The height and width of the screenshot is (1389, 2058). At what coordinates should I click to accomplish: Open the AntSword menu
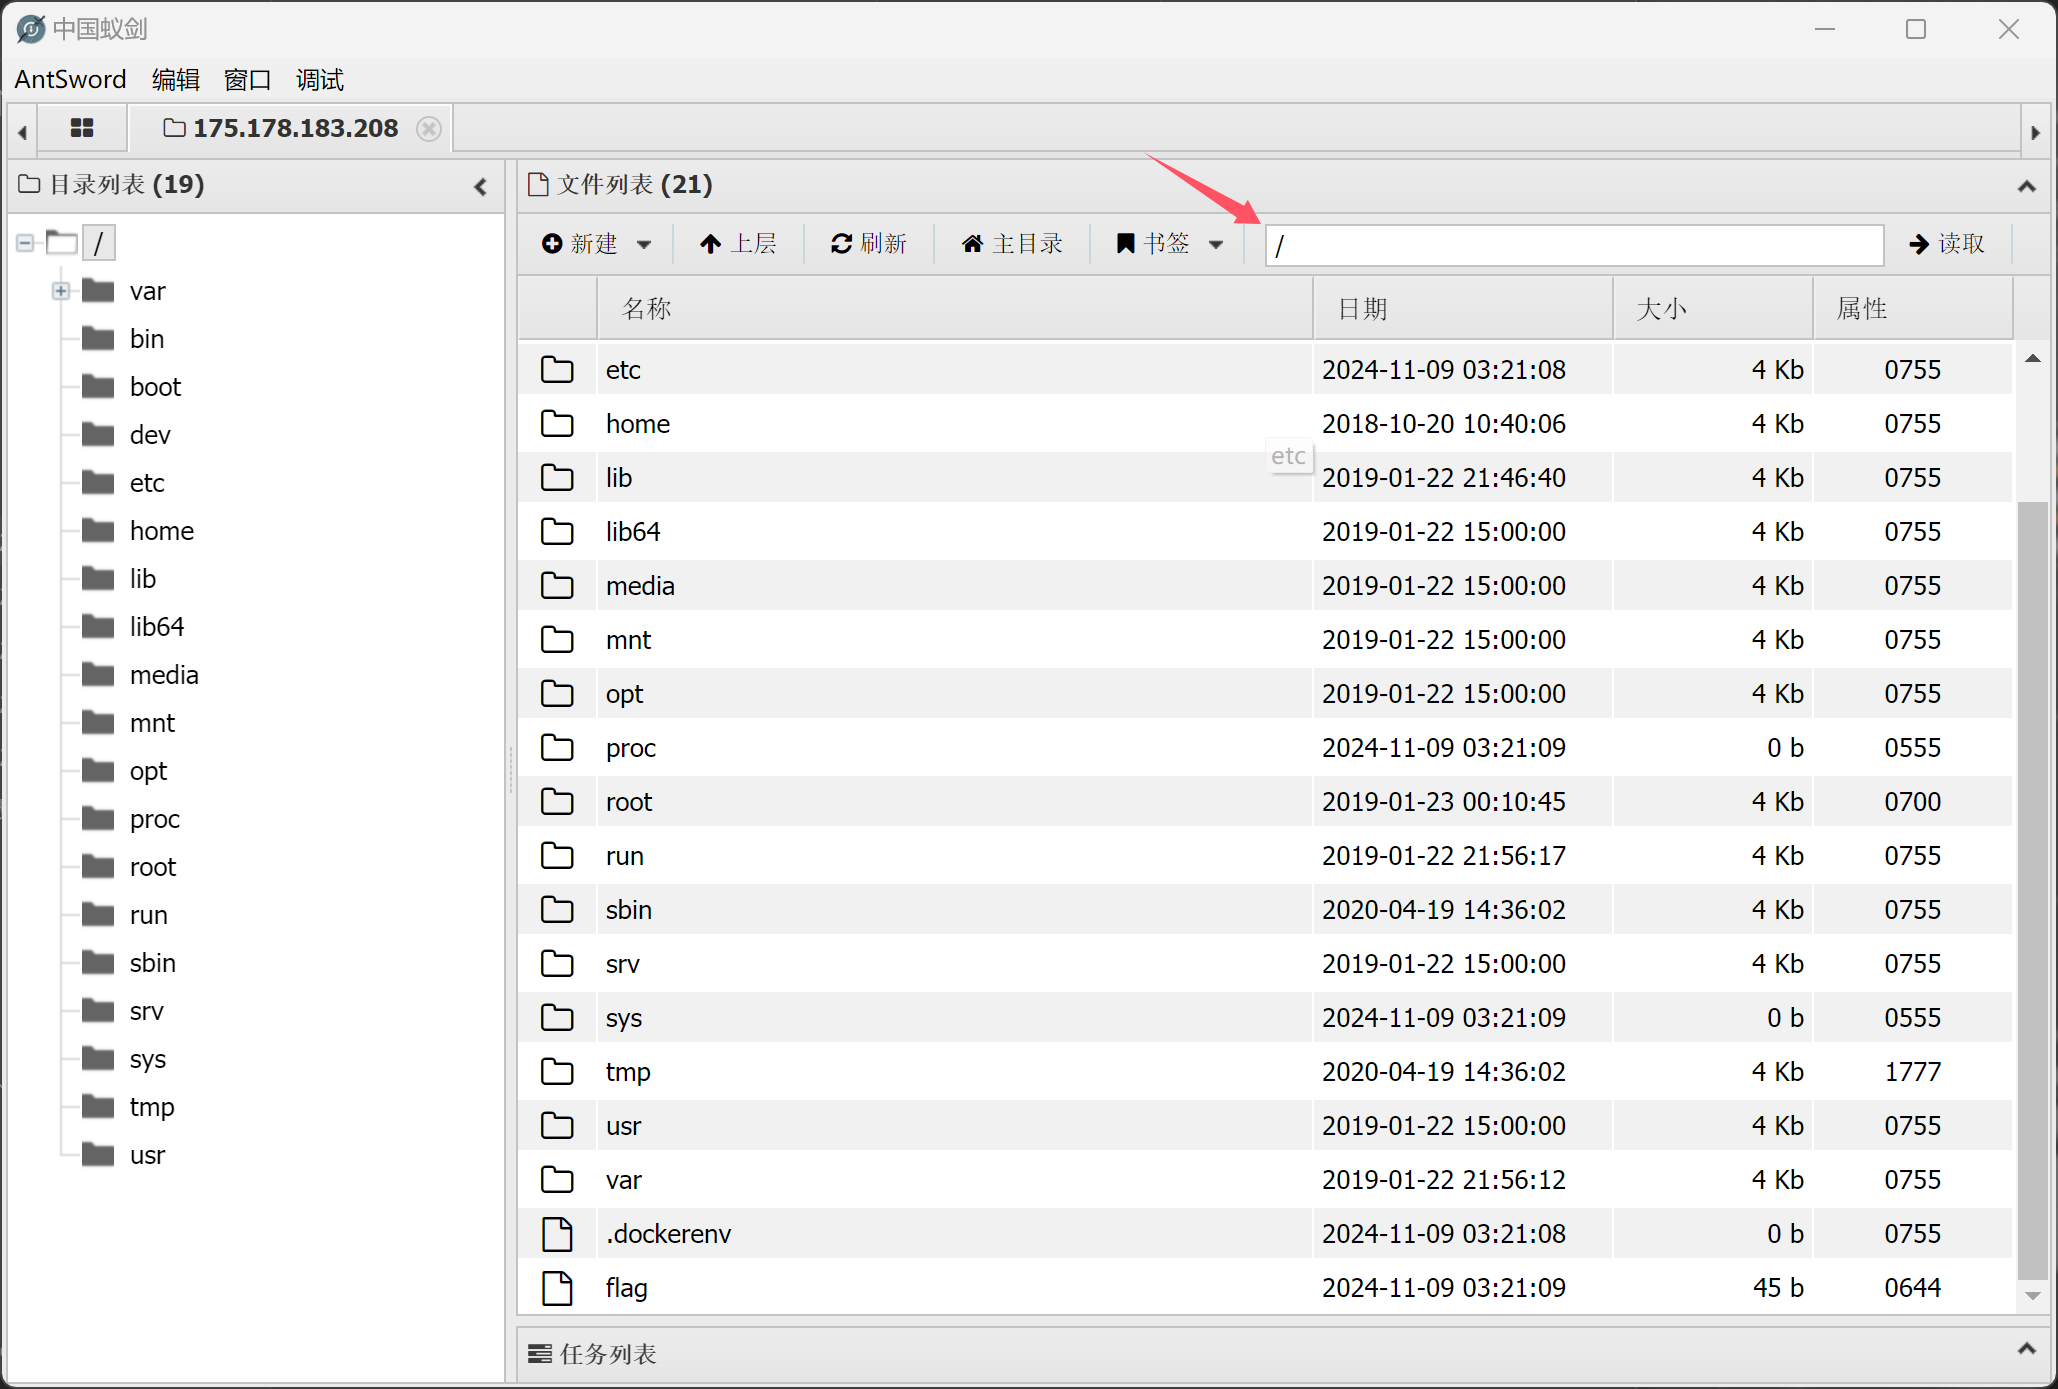click(70, 79)
